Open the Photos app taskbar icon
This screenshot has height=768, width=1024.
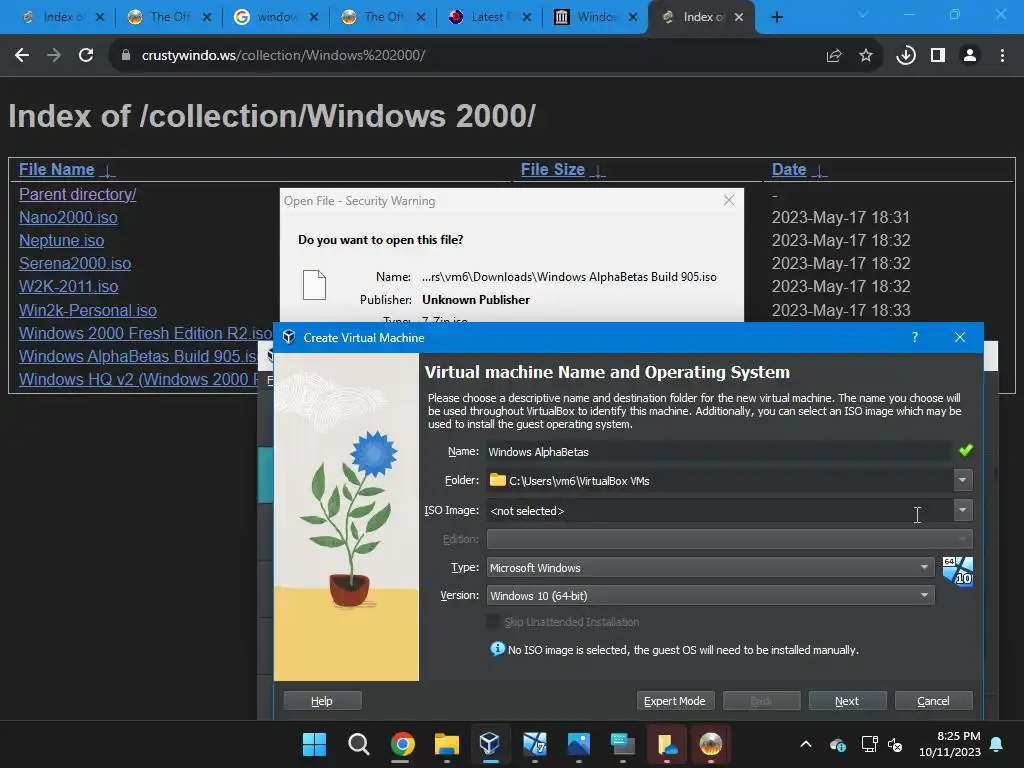click(x=579, y=744)
